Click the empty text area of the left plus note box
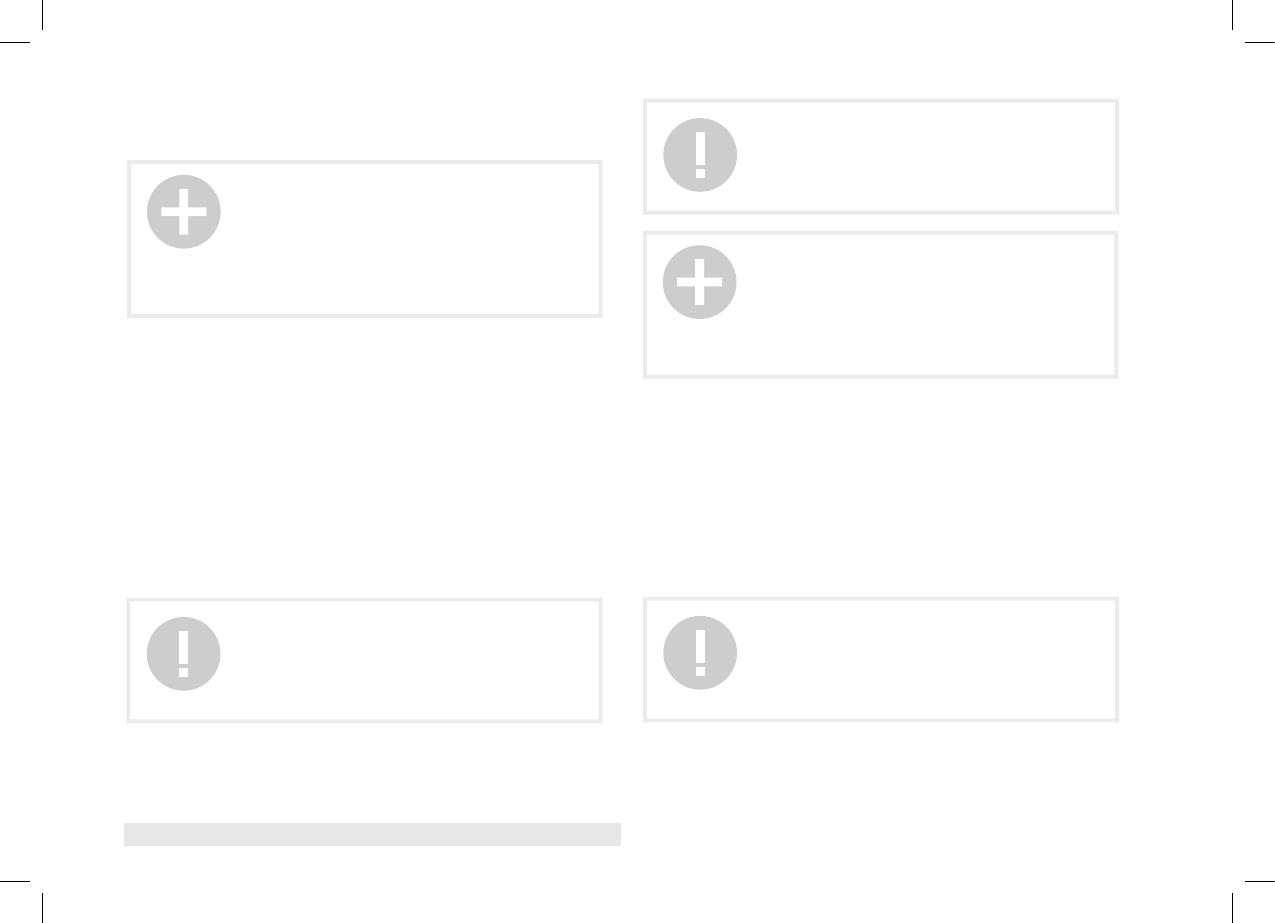This screenshot has height=923, width=1275. 400,240
